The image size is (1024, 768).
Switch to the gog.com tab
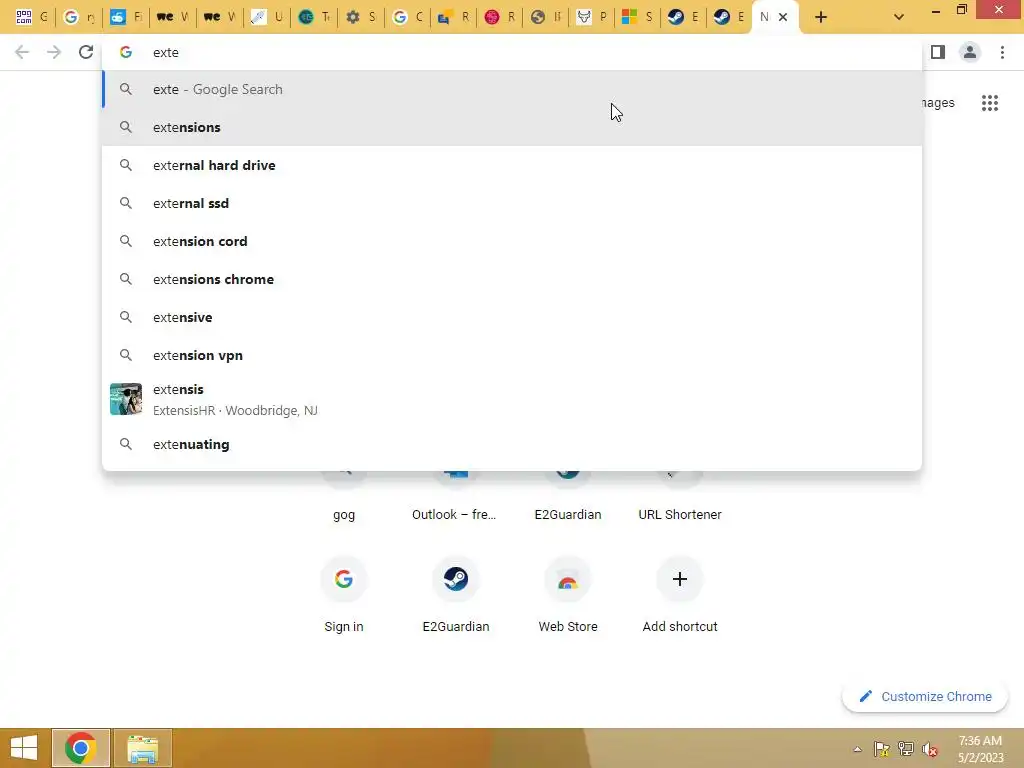pyautogui.click(x=32, y=17)
